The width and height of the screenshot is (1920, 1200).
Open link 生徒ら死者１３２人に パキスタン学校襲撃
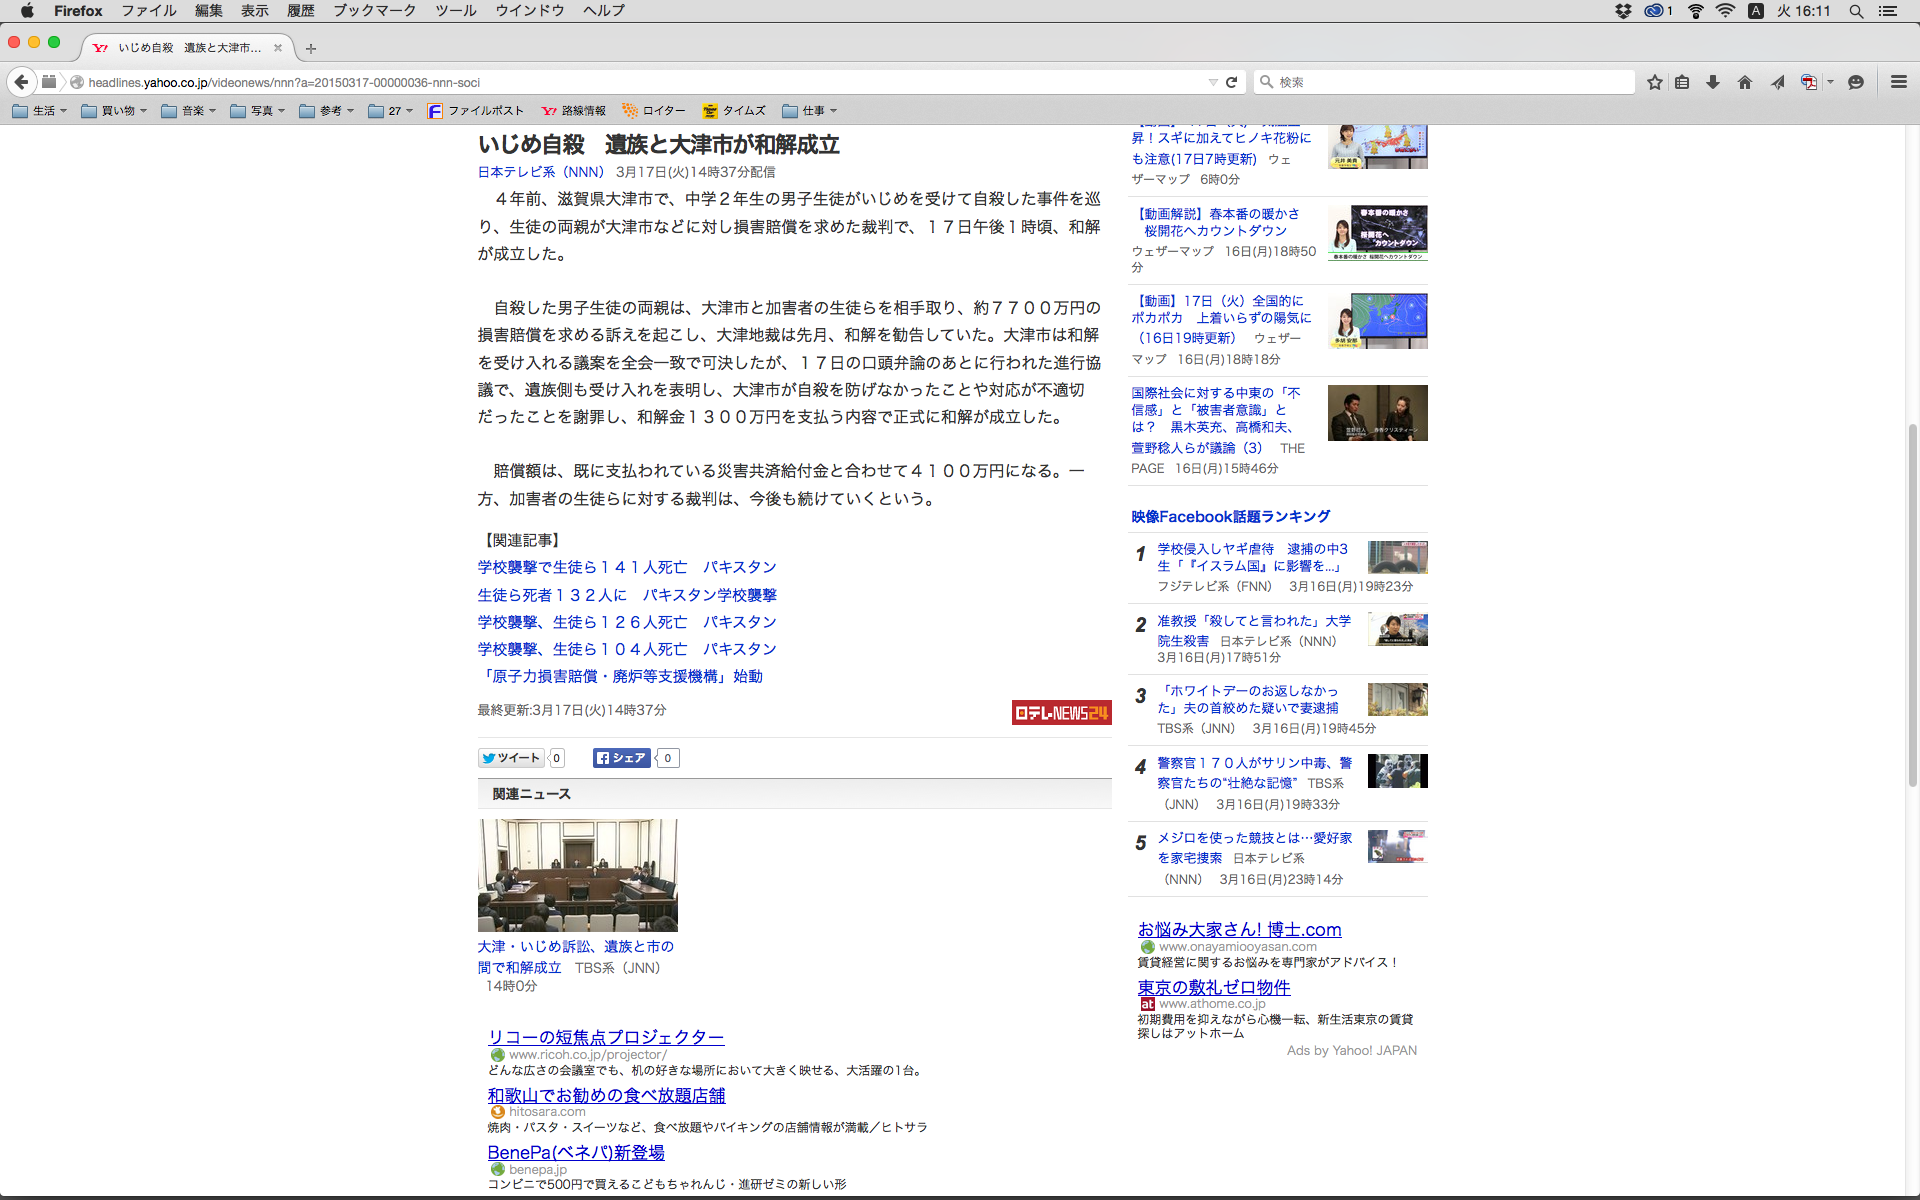pyautogui.click(x=627, y=595)
